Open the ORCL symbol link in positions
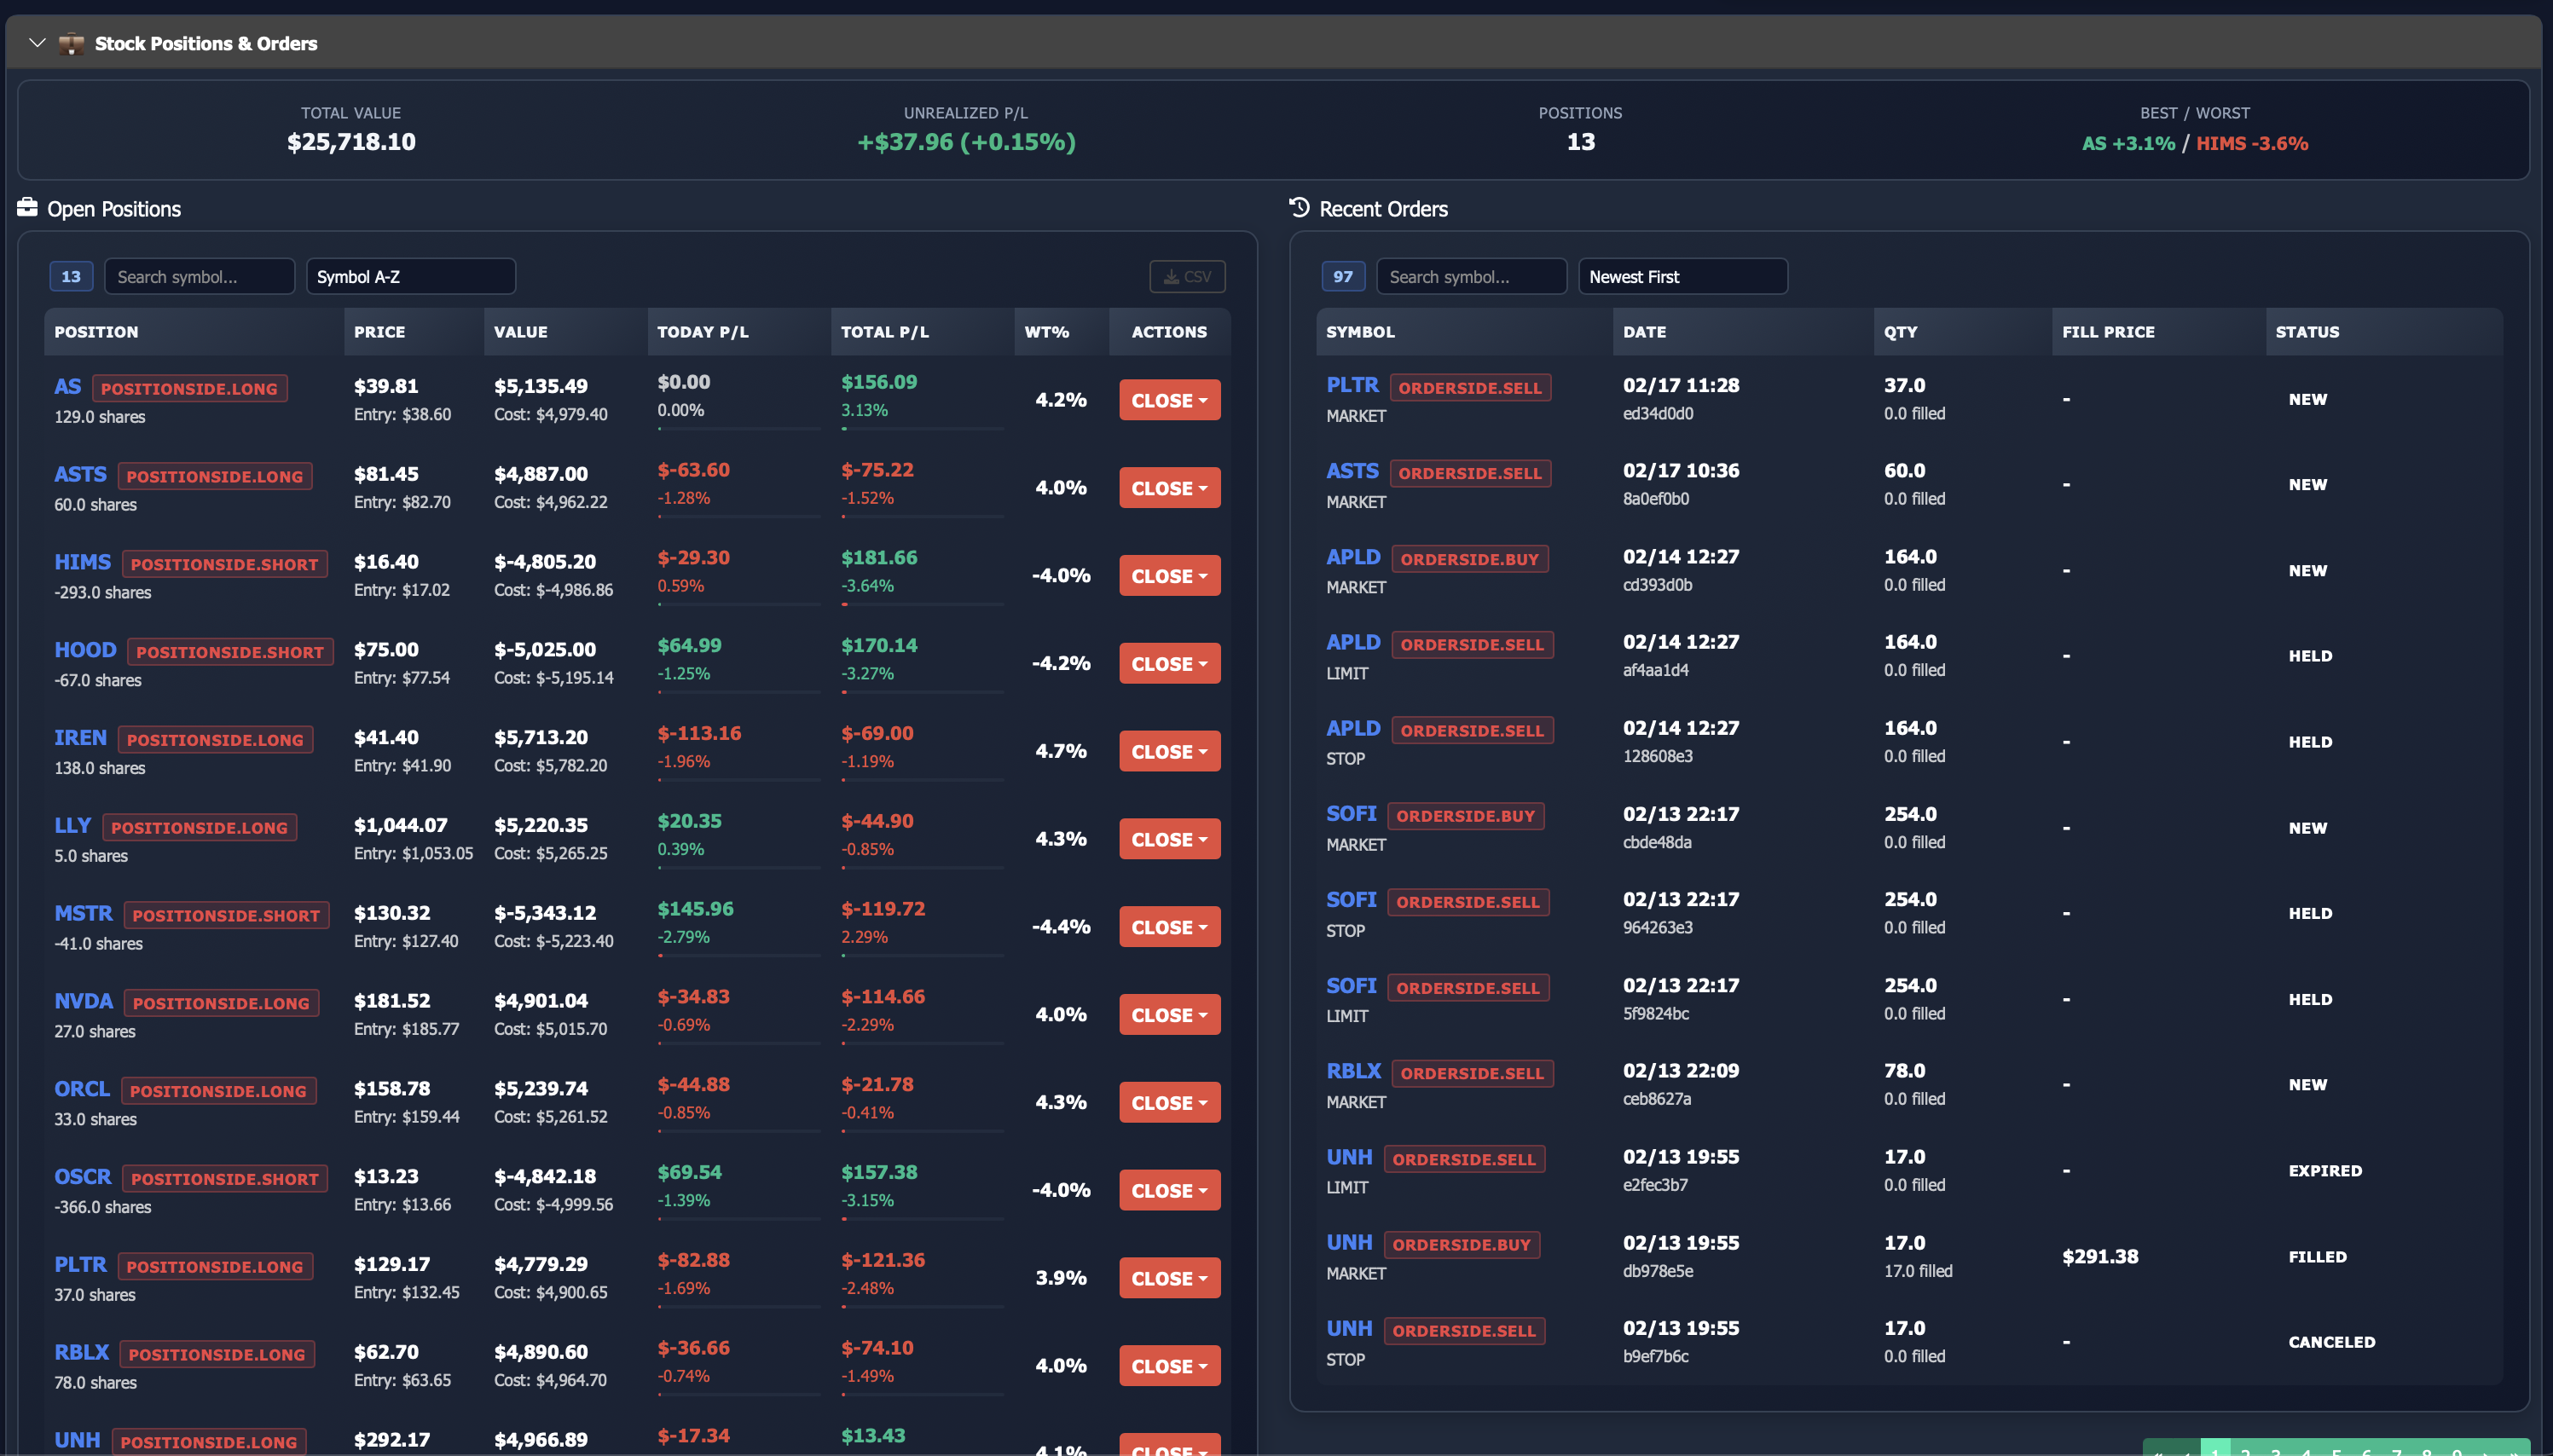2553x1456 pixels. click(82, 1089)
